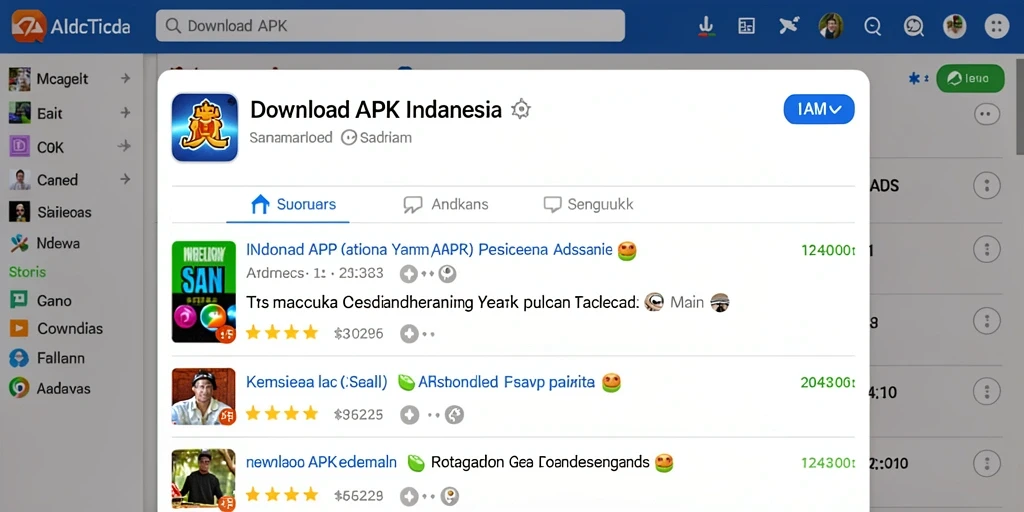This screenshot has height=512, width=1024.
Task: Open the newnlaoo APKedemaln title link
Action: click(321, 462)
